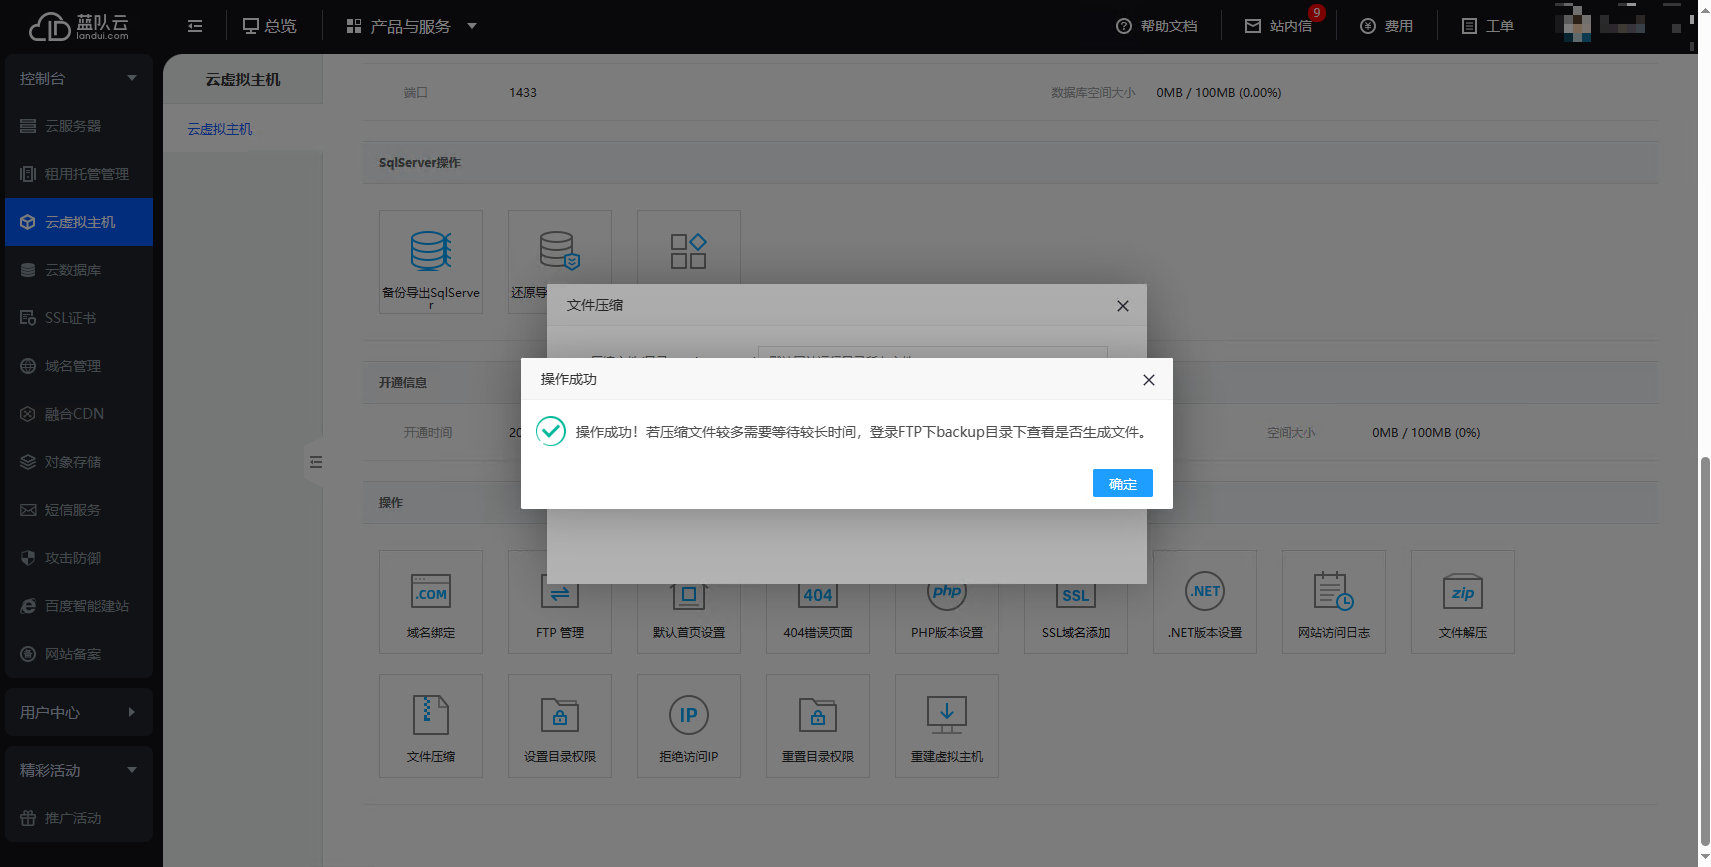Screen dimensions: 1711x867
Task: Click the 重建虚拟主机 icon
Action: pyautogui.click(x=946, y=726)
